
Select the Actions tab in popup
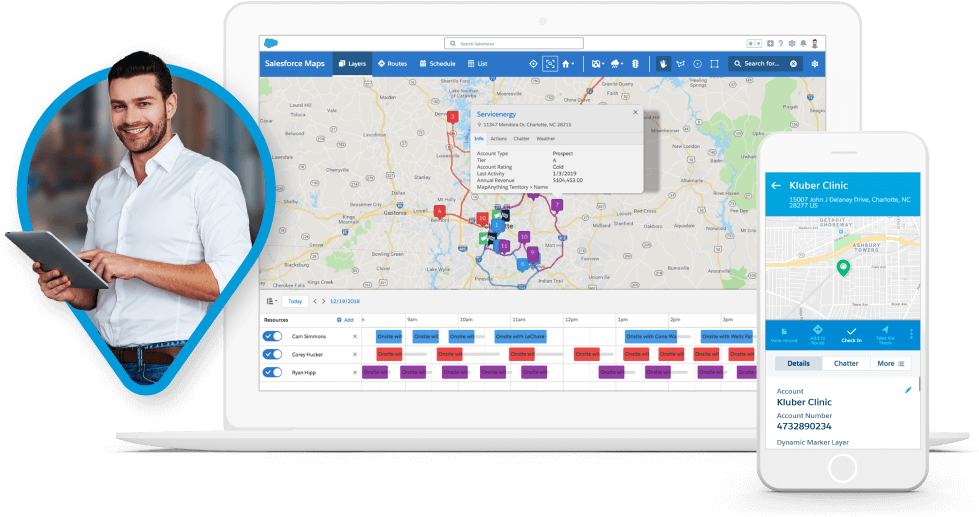[x=498, y=139]
